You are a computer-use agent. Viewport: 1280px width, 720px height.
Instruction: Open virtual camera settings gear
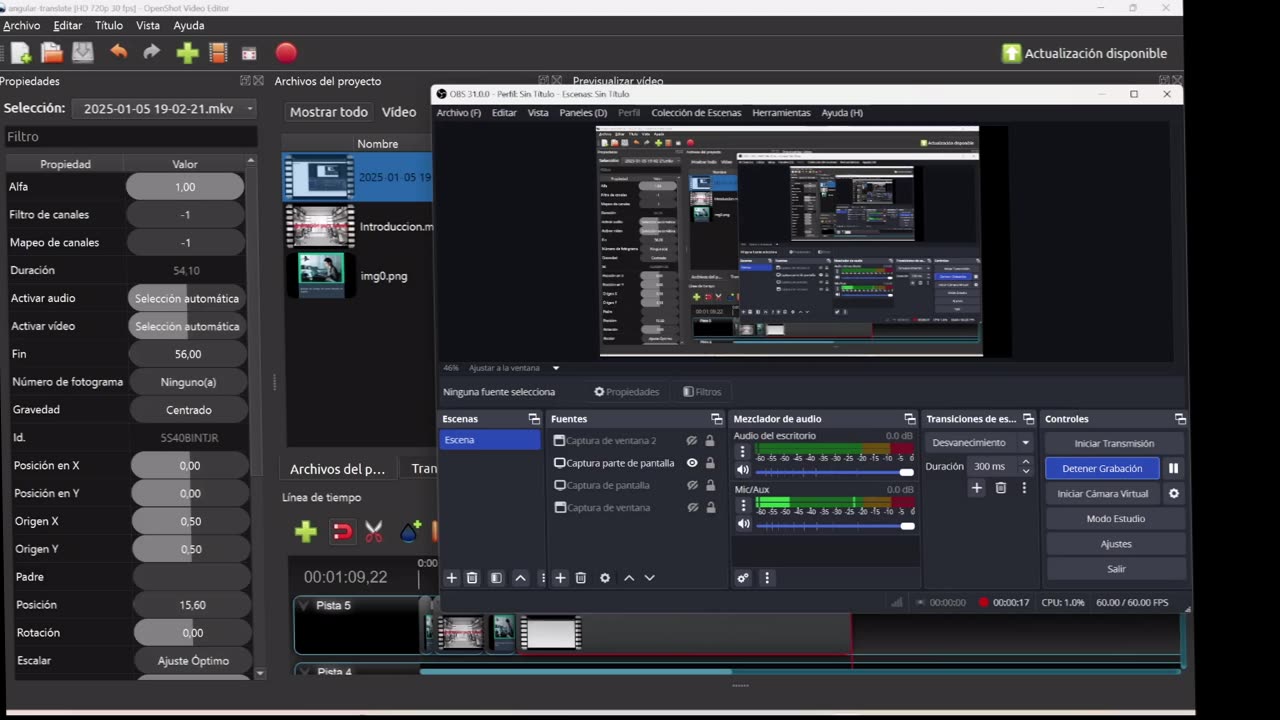1174,493
